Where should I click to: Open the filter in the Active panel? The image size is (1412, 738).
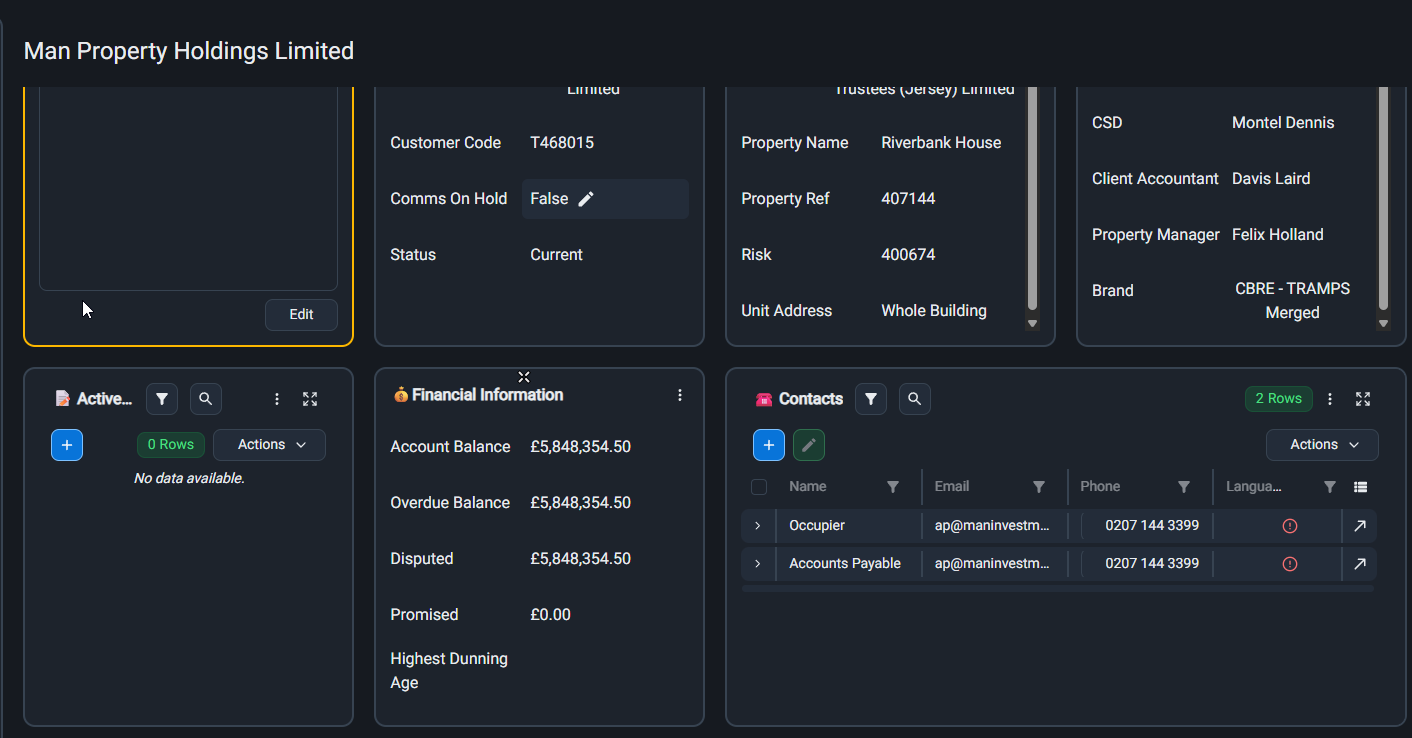tap(162, 399)
